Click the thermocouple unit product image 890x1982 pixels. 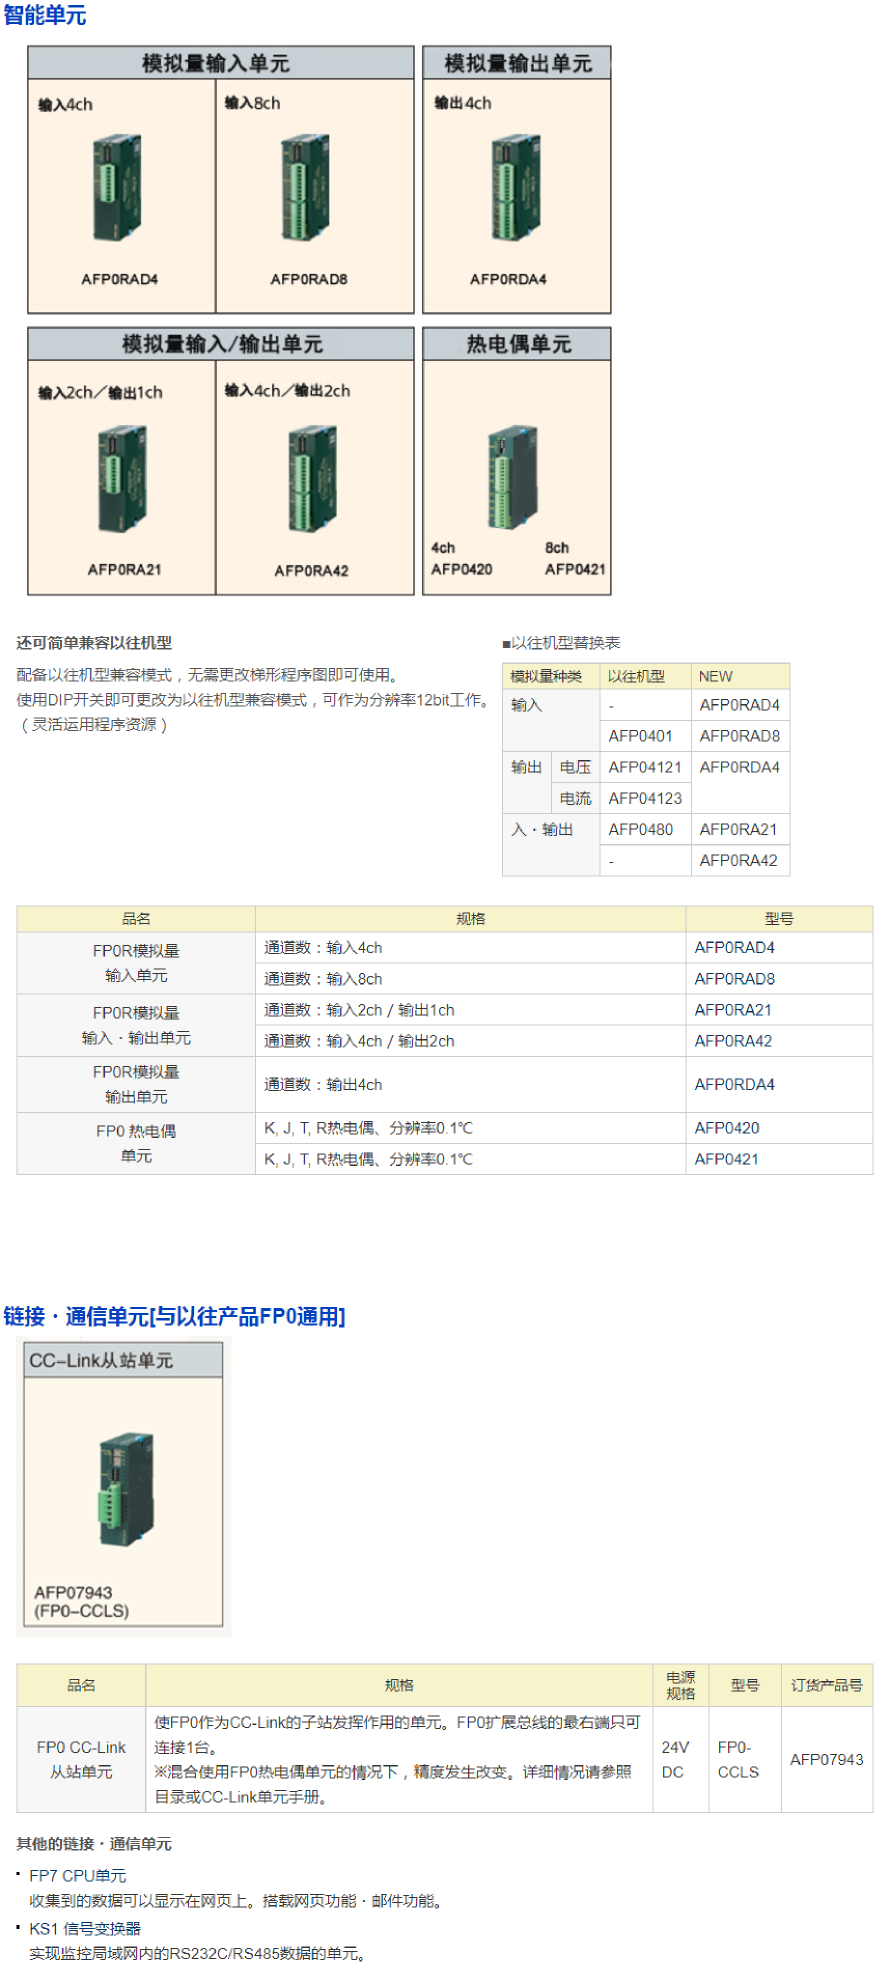click(x=513, y=479)
